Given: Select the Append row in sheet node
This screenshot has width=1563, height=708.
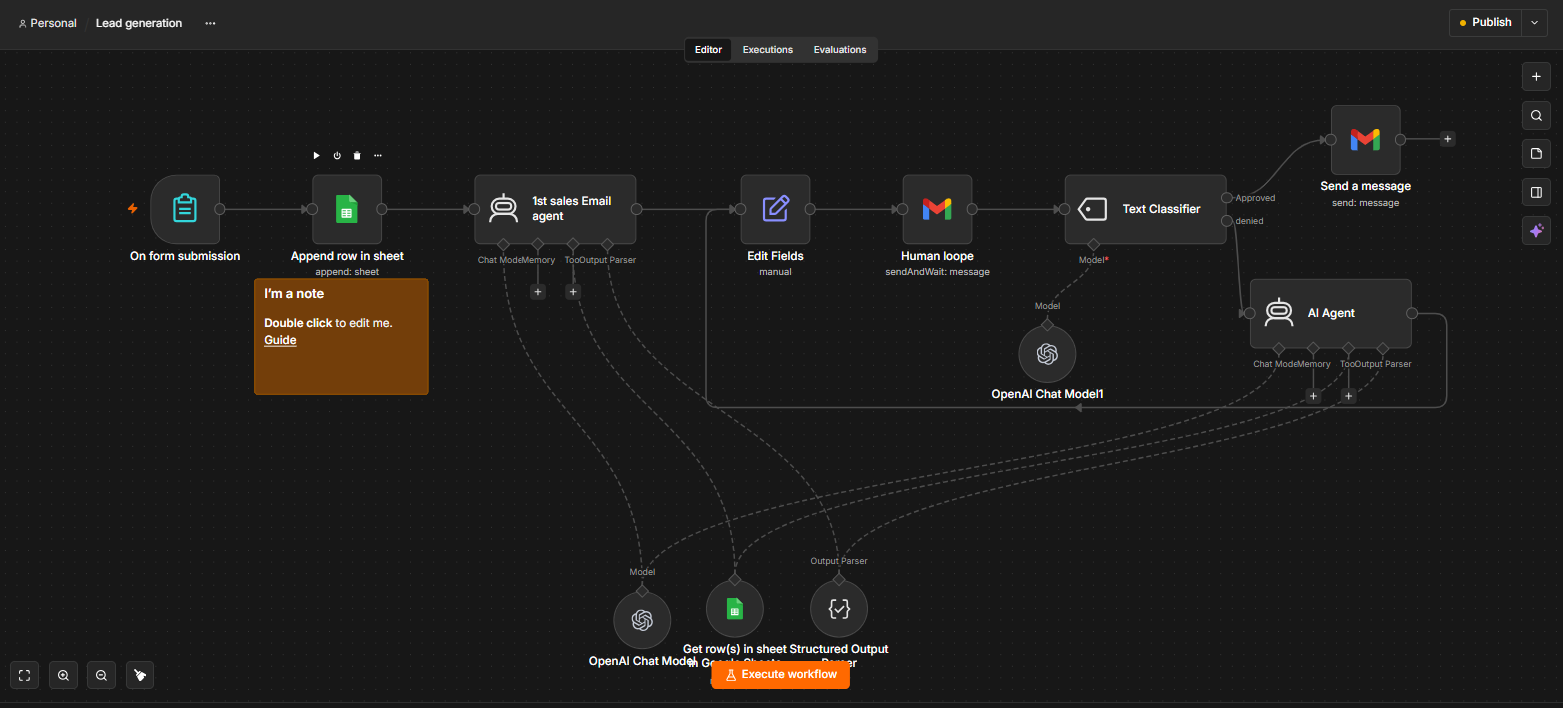Looking at the screenshot, I should point(347,209).
